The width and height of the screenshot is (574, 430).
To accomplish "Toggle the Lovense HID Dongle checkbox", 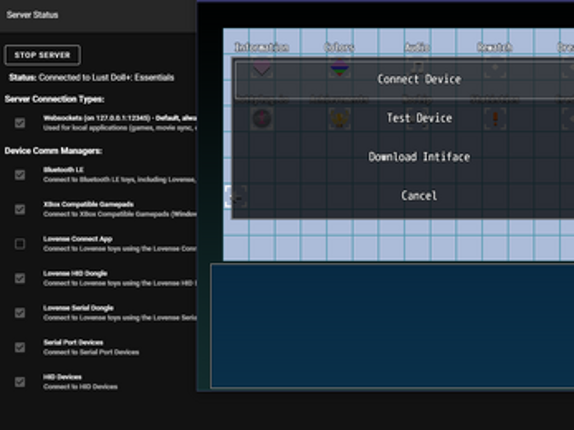I will (x=20, y=278).
